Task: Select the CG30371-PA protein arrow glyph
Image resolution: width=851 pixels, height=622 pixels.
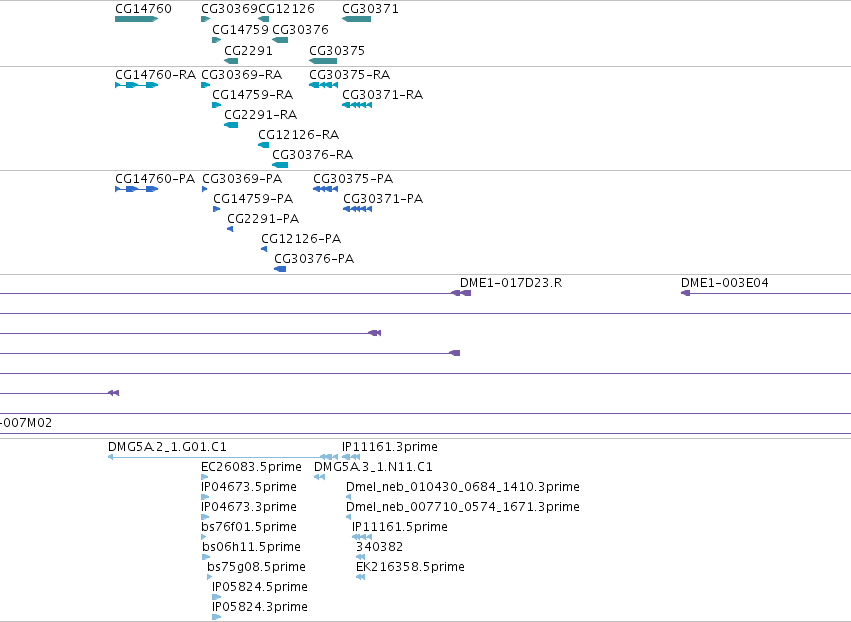Action: pos(358,209)
